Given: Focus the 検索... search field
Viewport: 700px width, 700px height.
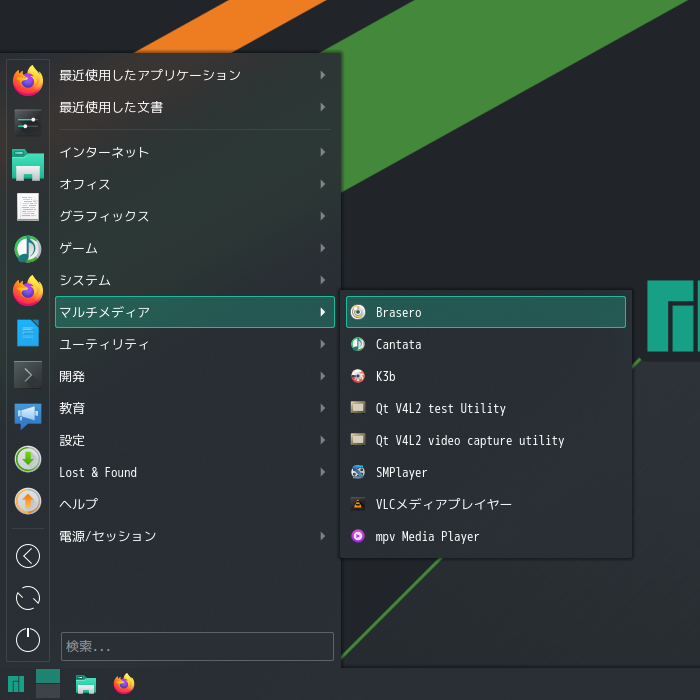Looking at the screenshot, I should point(197,646).
